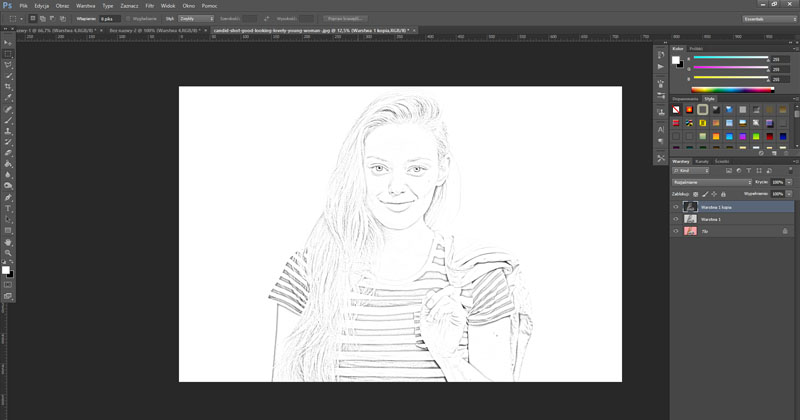Switch to the Kanały tab
The image size is (800, 420).
(x=702, y=161)
